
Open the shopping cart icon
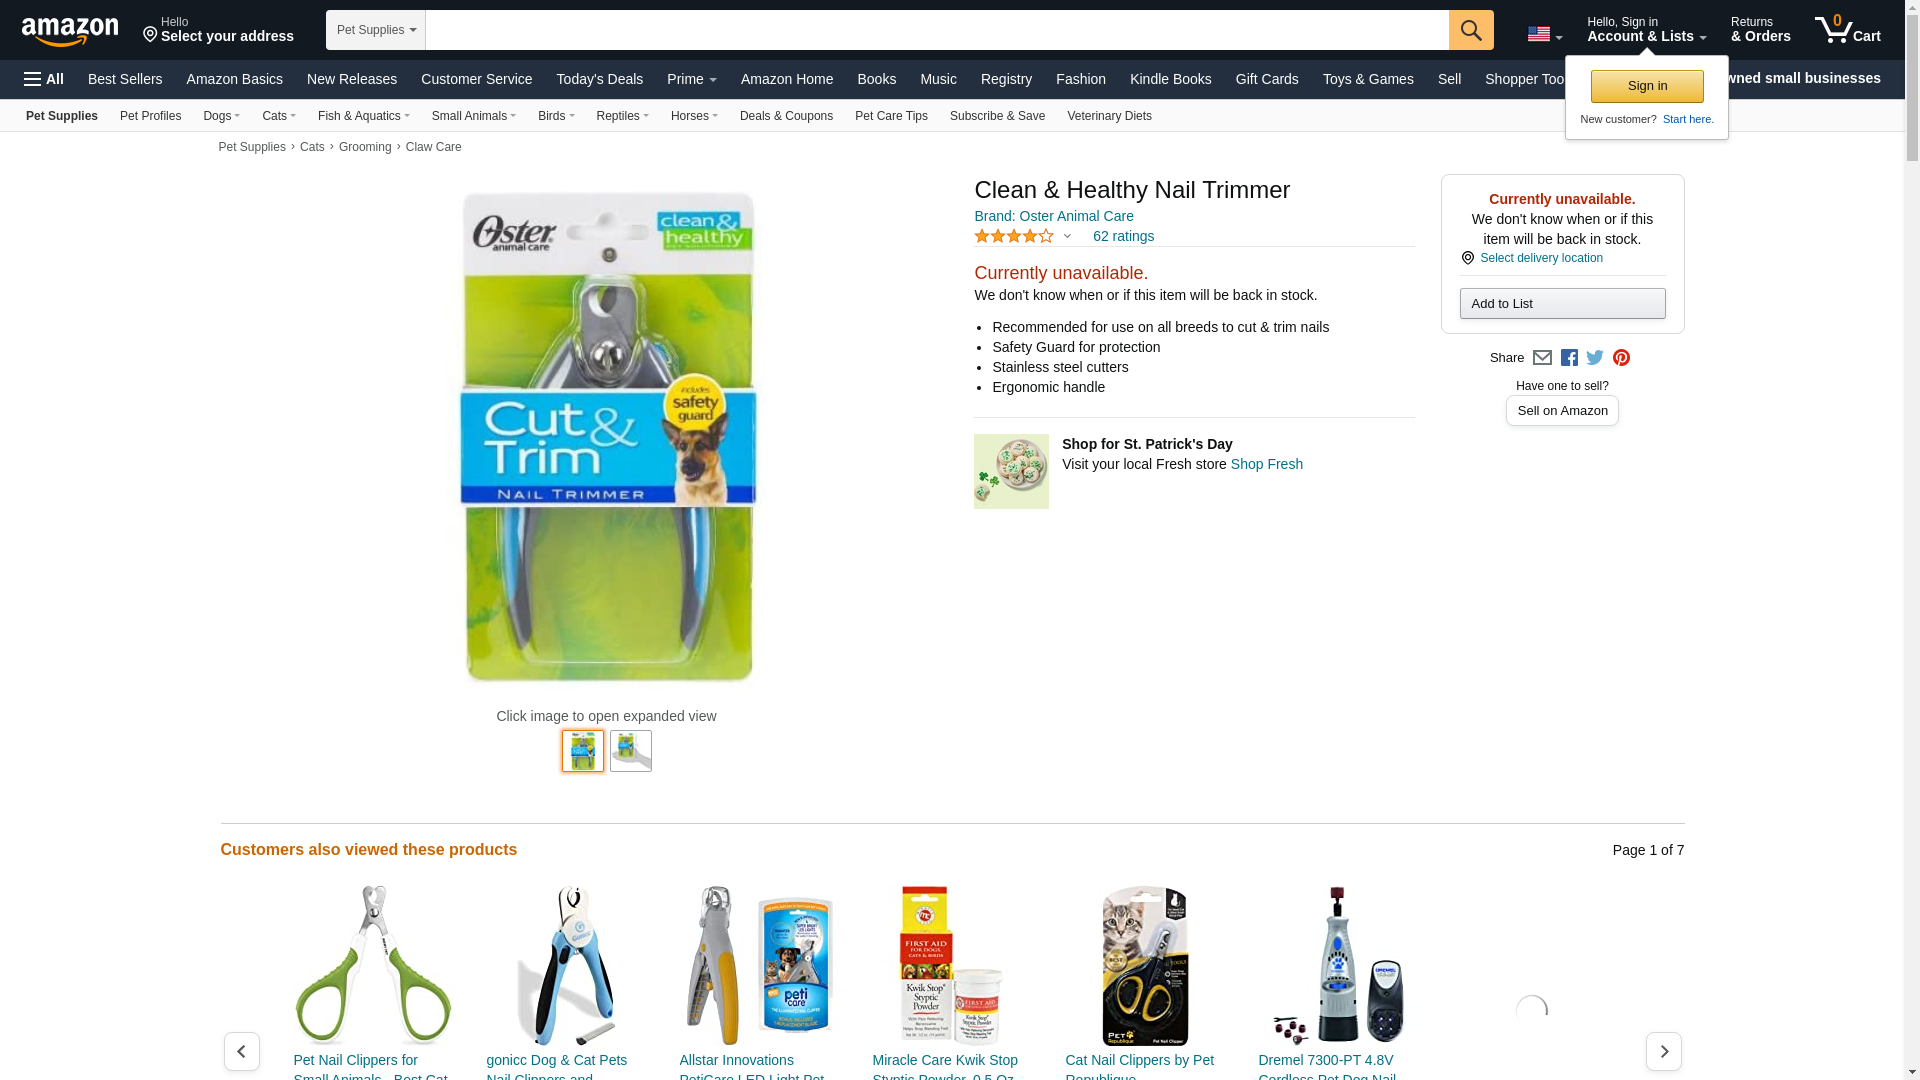[x=1848, y=30]
